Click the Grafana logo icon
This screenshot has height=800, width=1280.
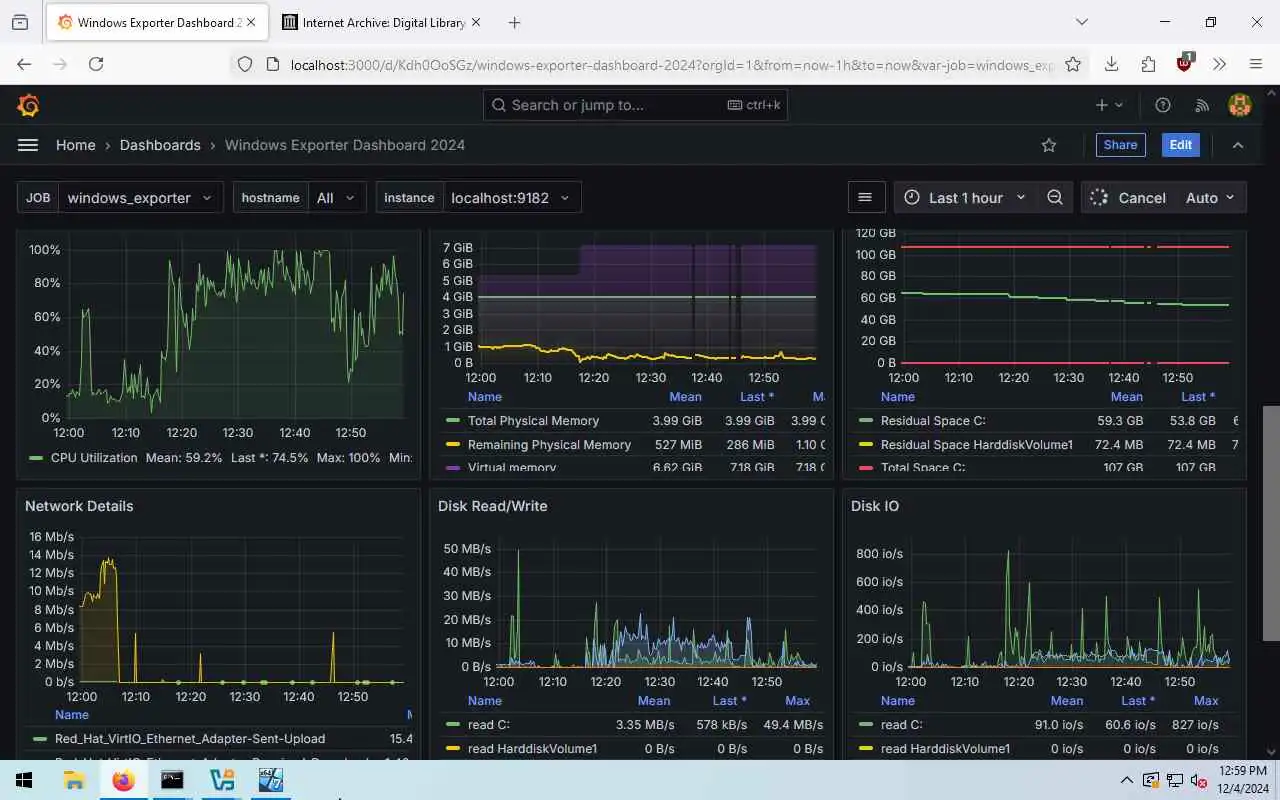28,105
